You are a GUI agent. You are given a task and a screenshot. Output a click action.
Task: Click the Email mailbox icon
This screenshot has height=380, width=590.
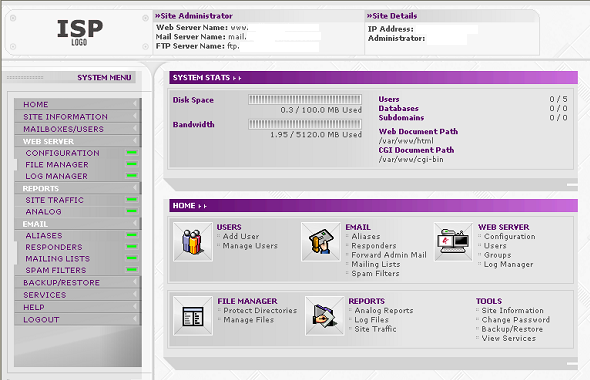pos(321,242)
